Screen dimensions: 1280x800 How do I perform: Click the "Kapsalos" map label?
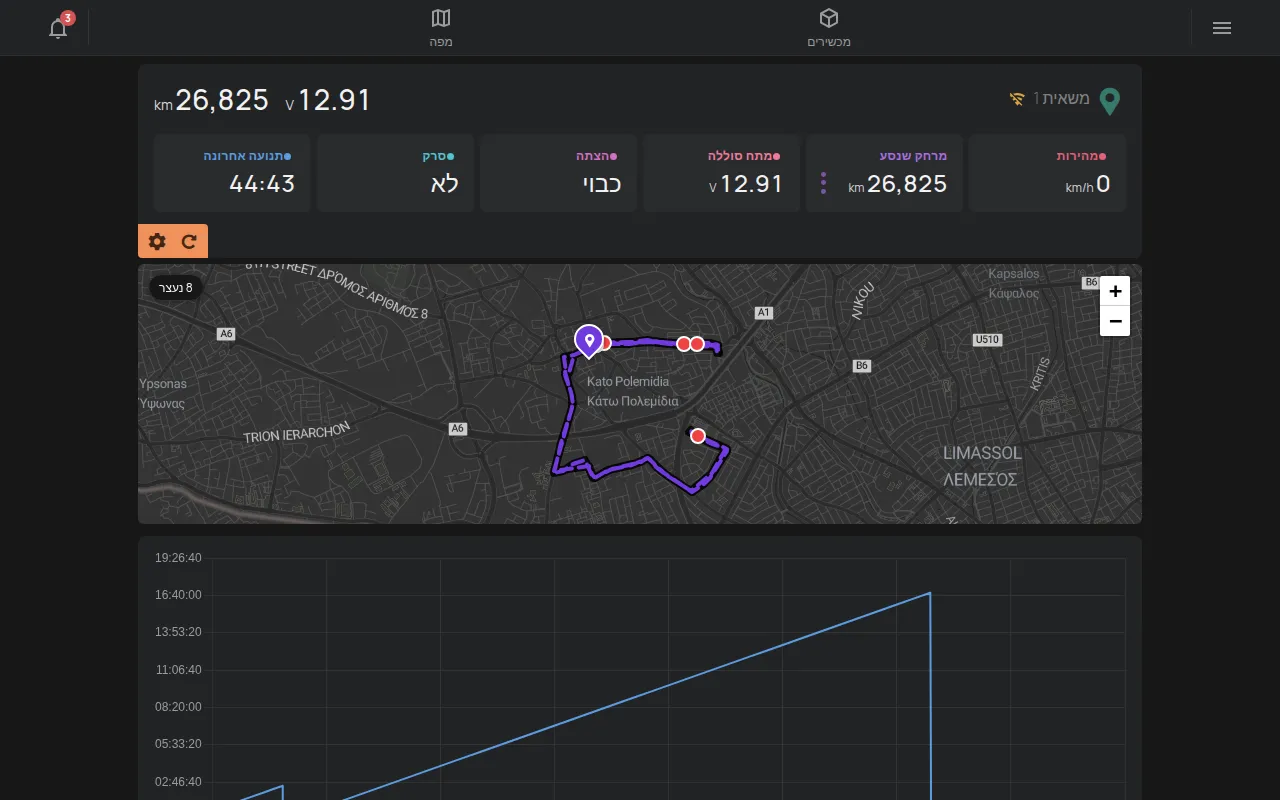[1014, 274]
